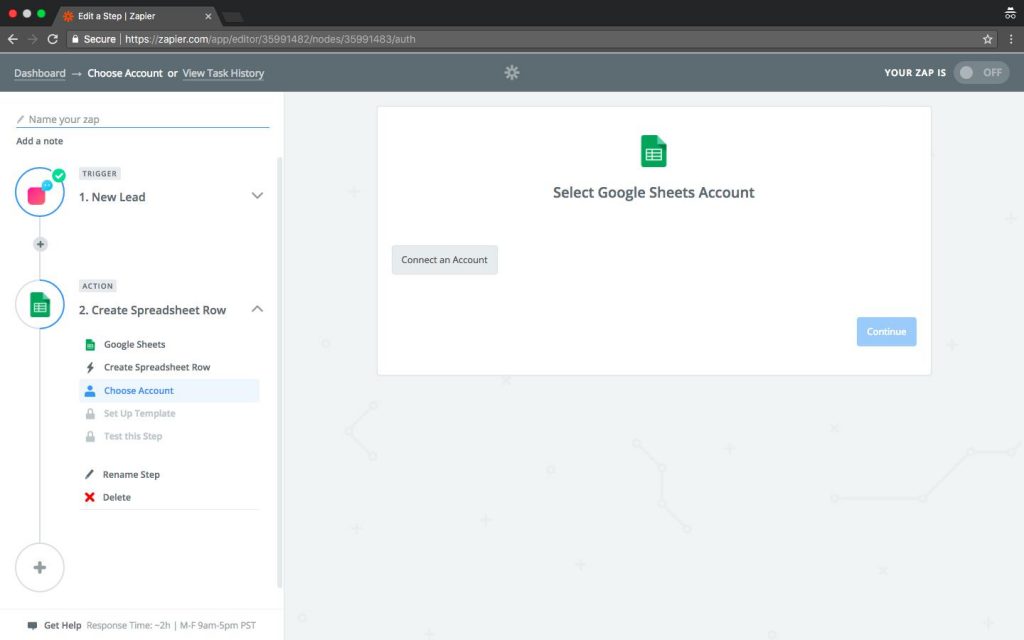Open View Task History link

coord(223,73)
